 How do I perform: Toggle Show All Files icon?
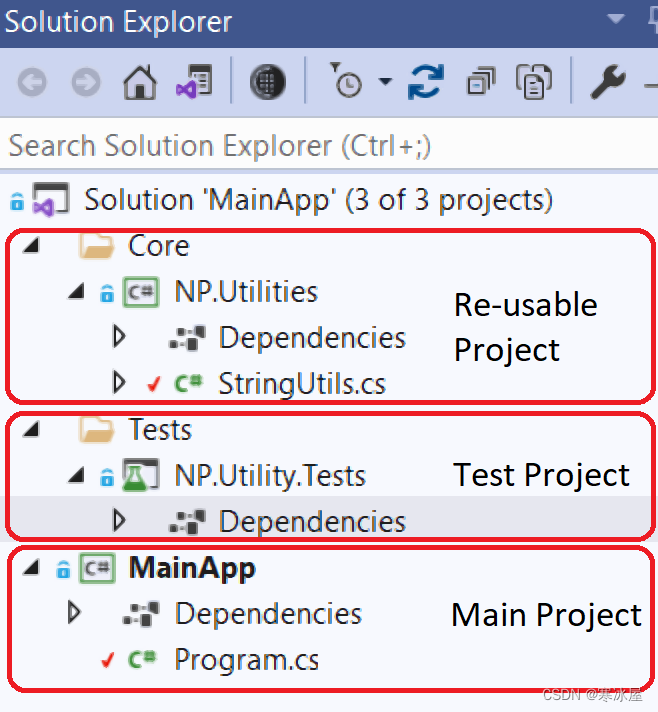[x=534, y=82]
